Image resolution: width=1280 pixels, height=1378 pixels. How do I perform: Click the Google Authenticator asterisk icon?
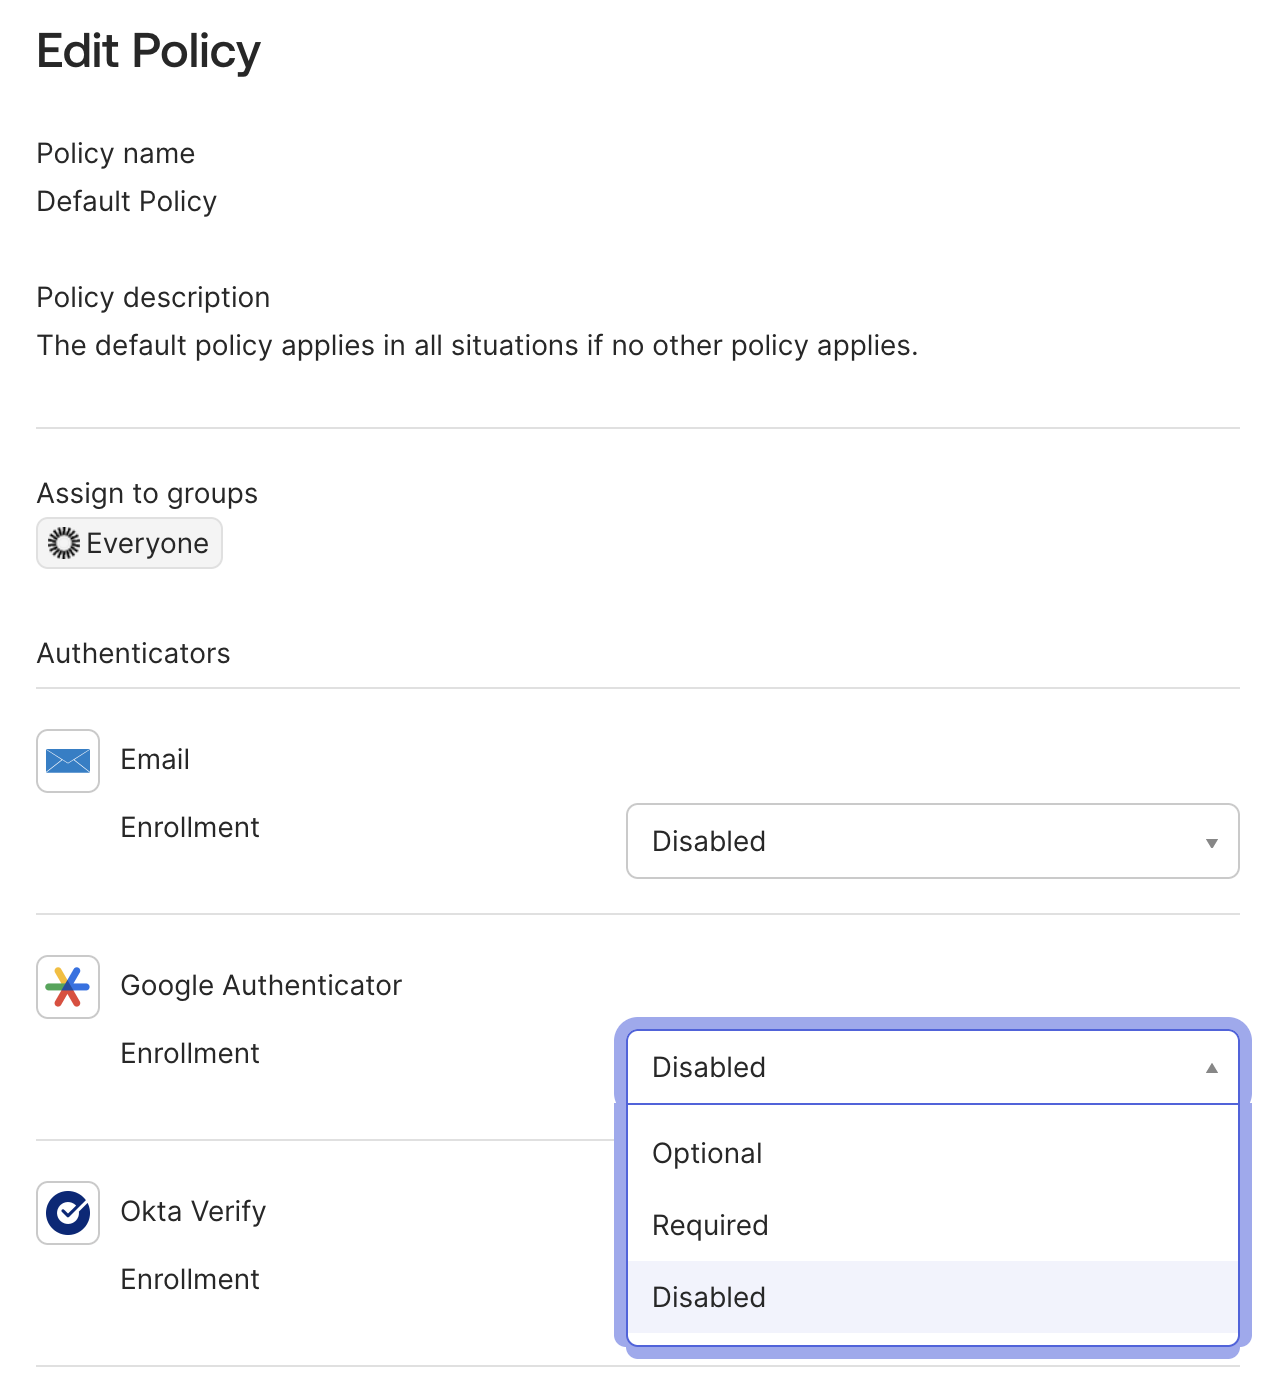[67, 987]
